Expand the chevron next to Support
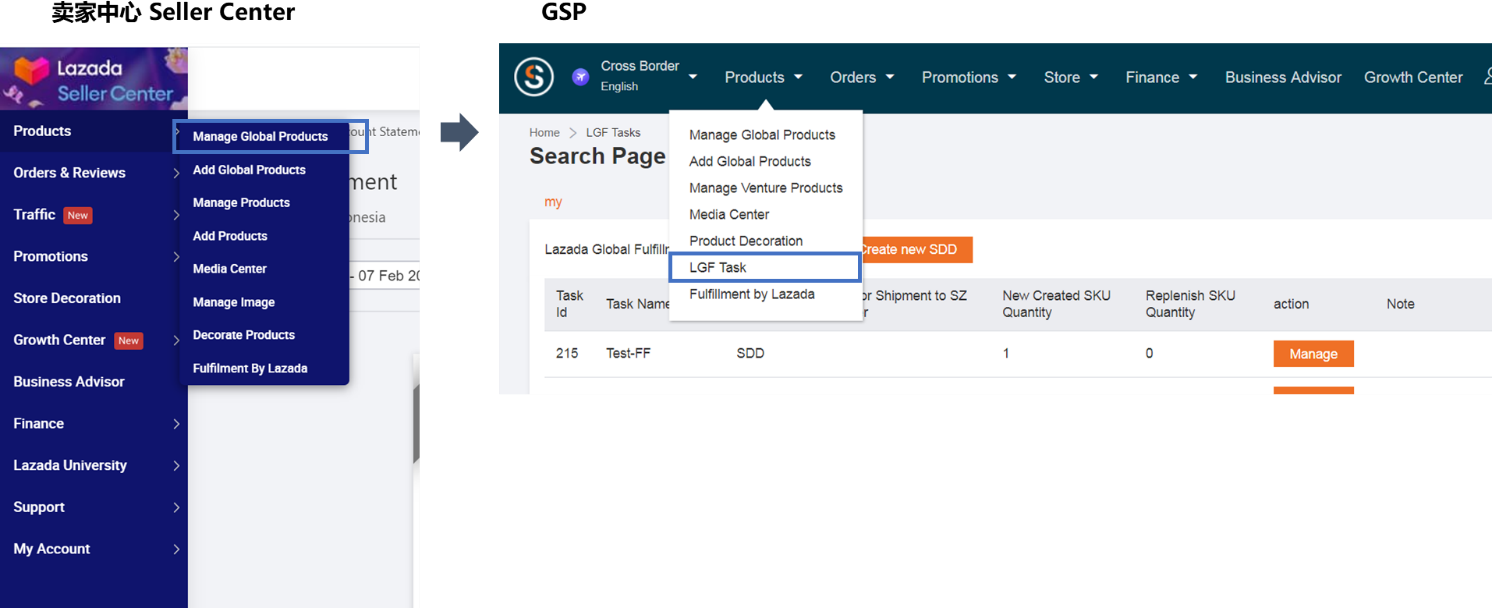The width and height of the screenshot is (1492, 608). tap(176, 508)
